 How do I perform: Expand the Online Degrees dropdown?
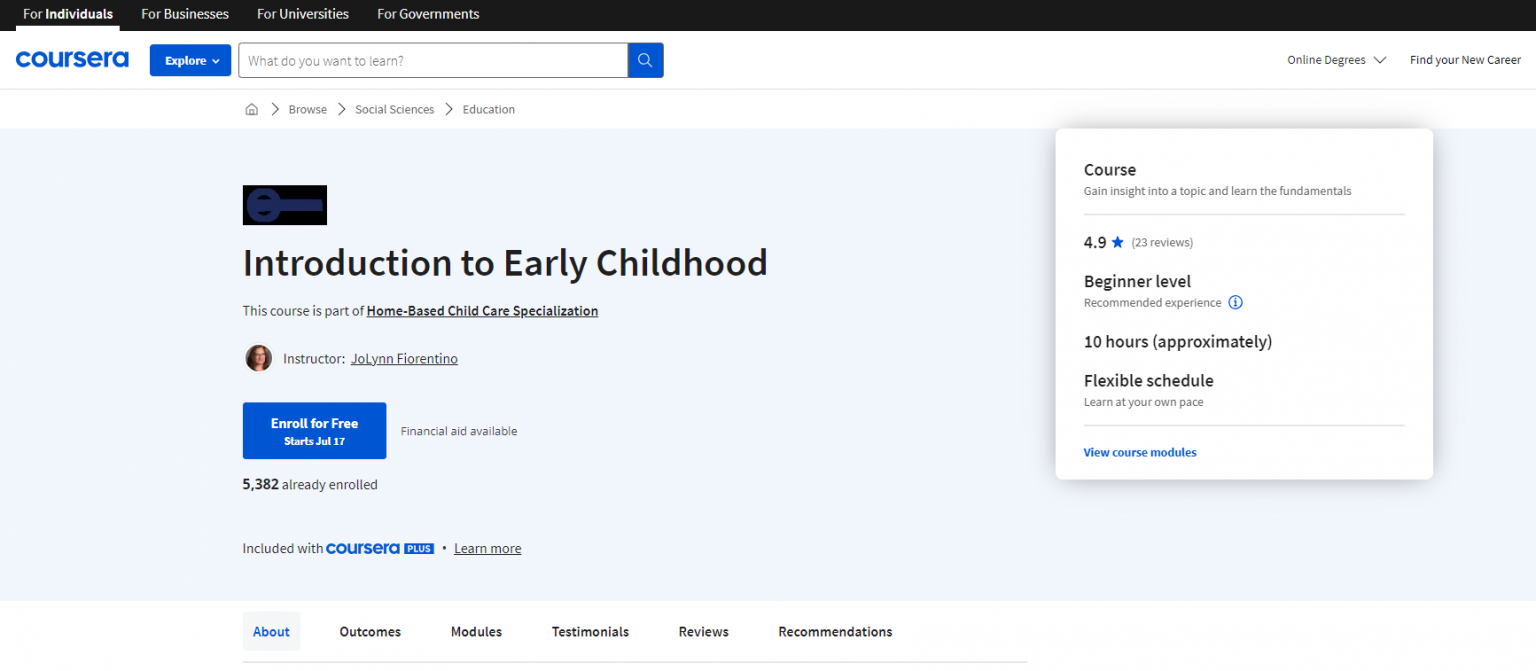1336,59
